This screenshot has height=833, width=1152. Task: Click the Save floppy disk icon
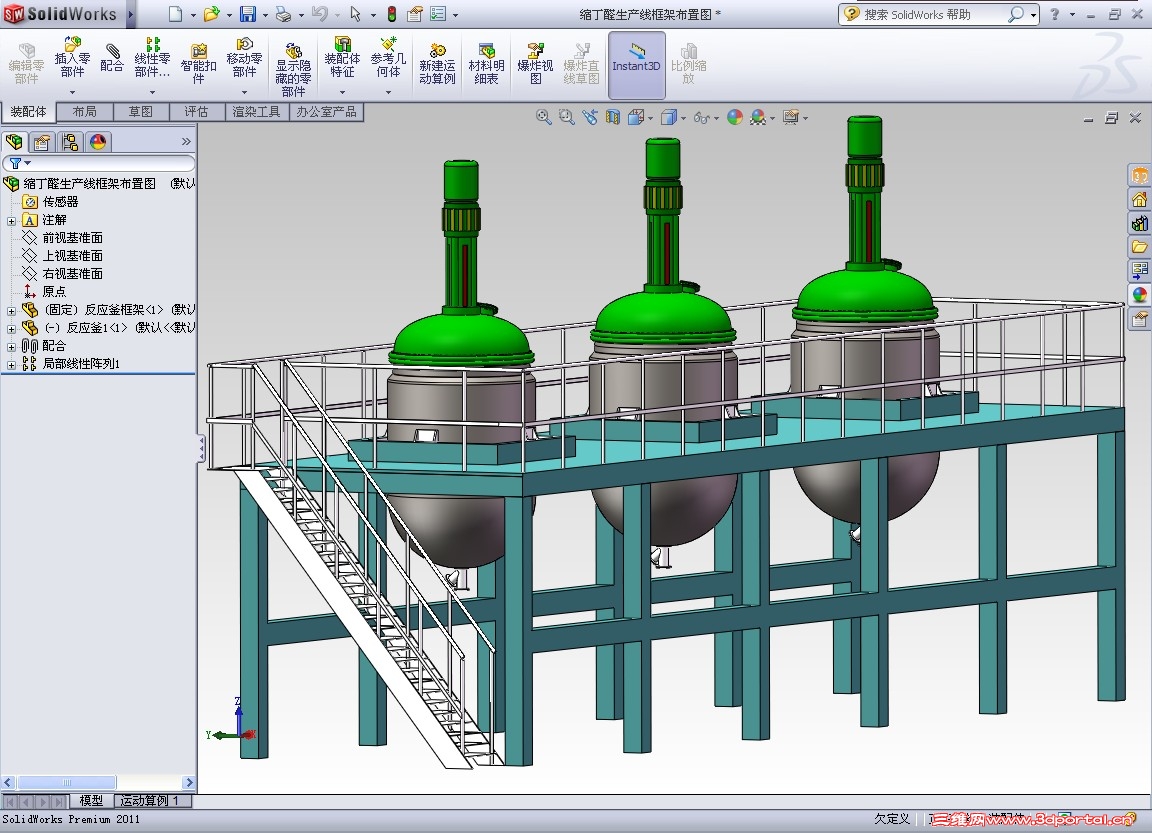click(247, 14)
